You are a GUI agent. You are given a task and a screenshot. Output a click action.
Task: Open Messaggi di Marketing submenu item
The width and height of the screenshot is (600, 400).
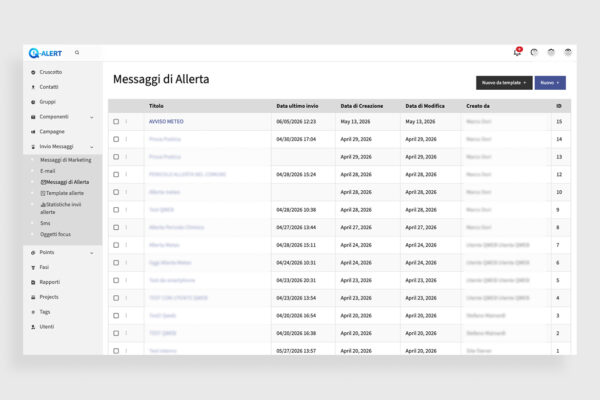click(x=65, y=160)
